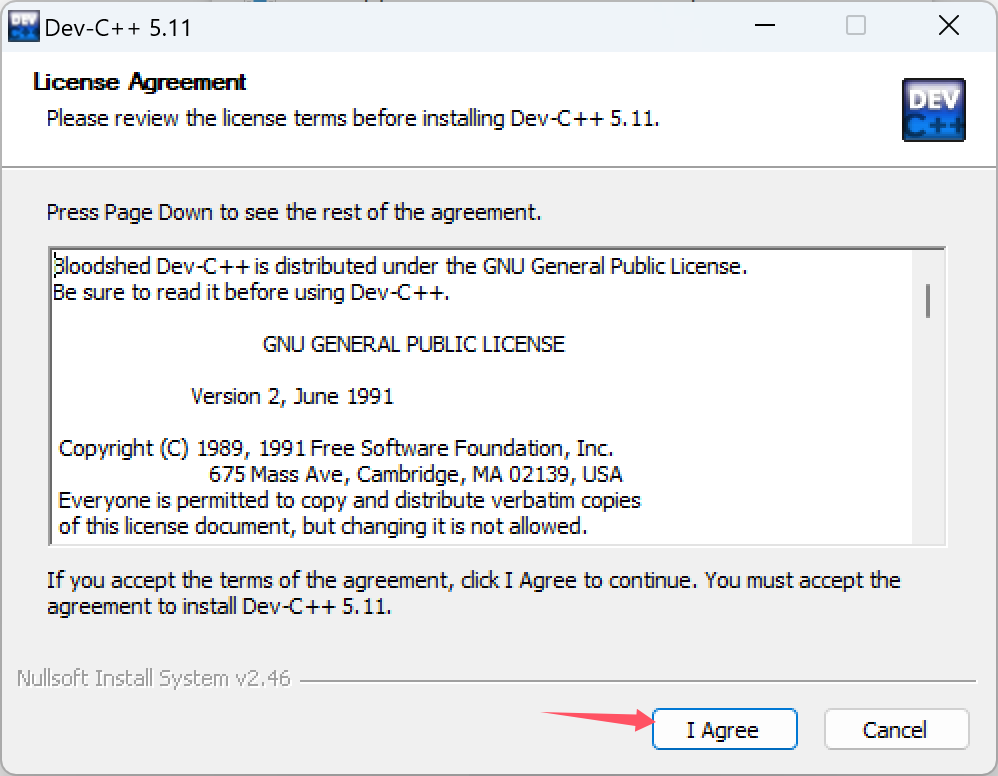Image resolution: width=998 pixels, height=776 pixels.
Task: Click the DEV C++ logo in the header
Action: pyautogui.click(x=933, y=109)
